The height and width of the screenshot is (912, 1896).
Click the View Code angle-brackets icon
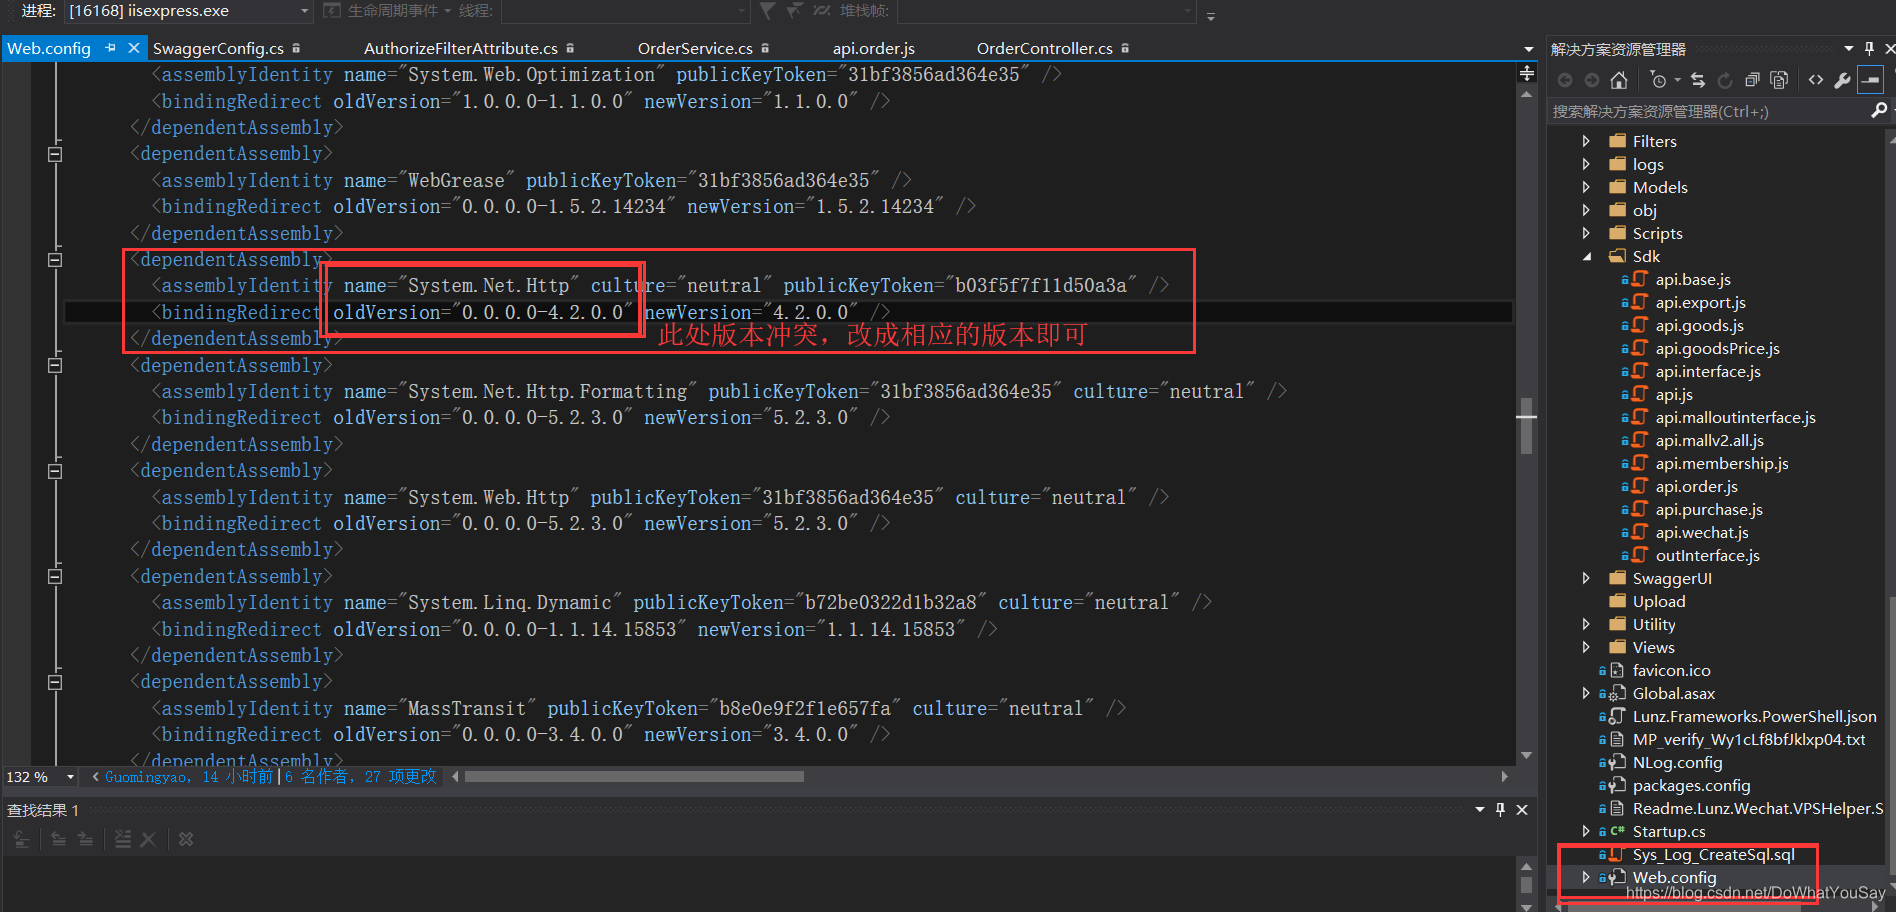pos(1816,80)
